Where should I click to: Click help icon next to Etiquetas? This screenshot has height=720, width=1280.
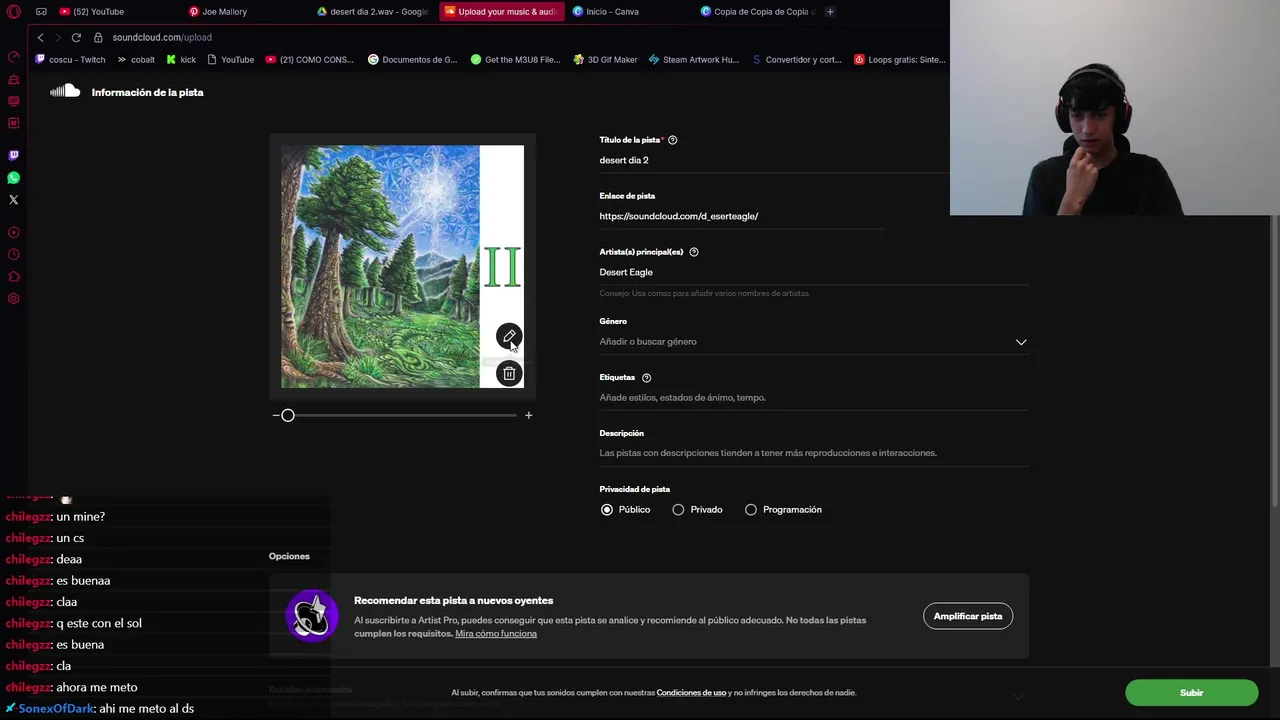coord(646,377)
